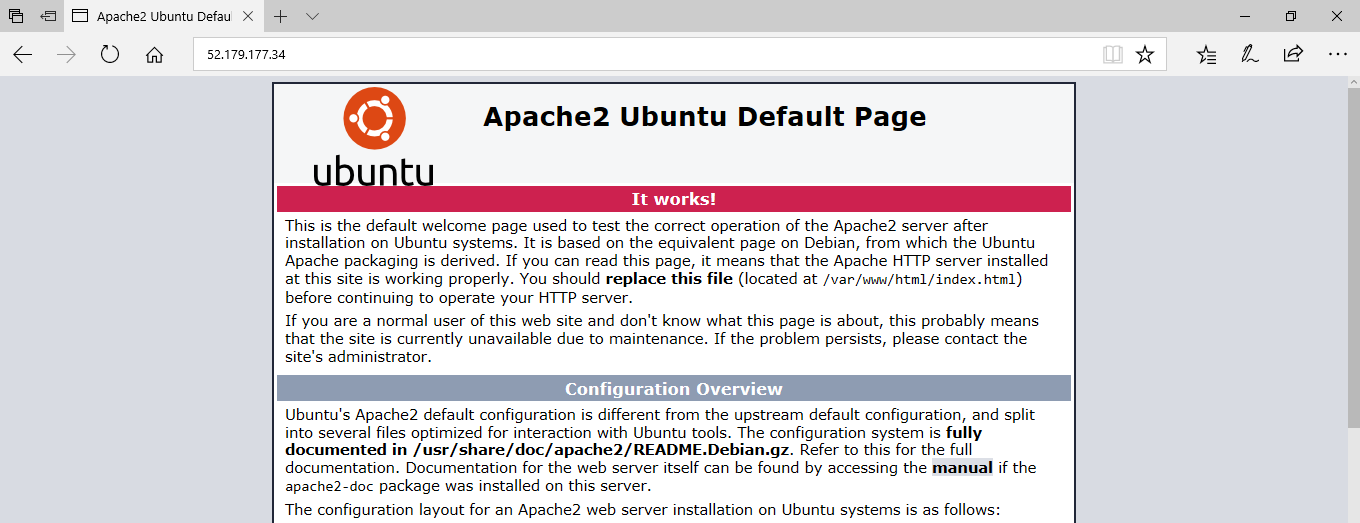Open the tabs you've set aside
Image resolution: width=1360 pixels, height=523 pixels.
[x=16, y=16]
